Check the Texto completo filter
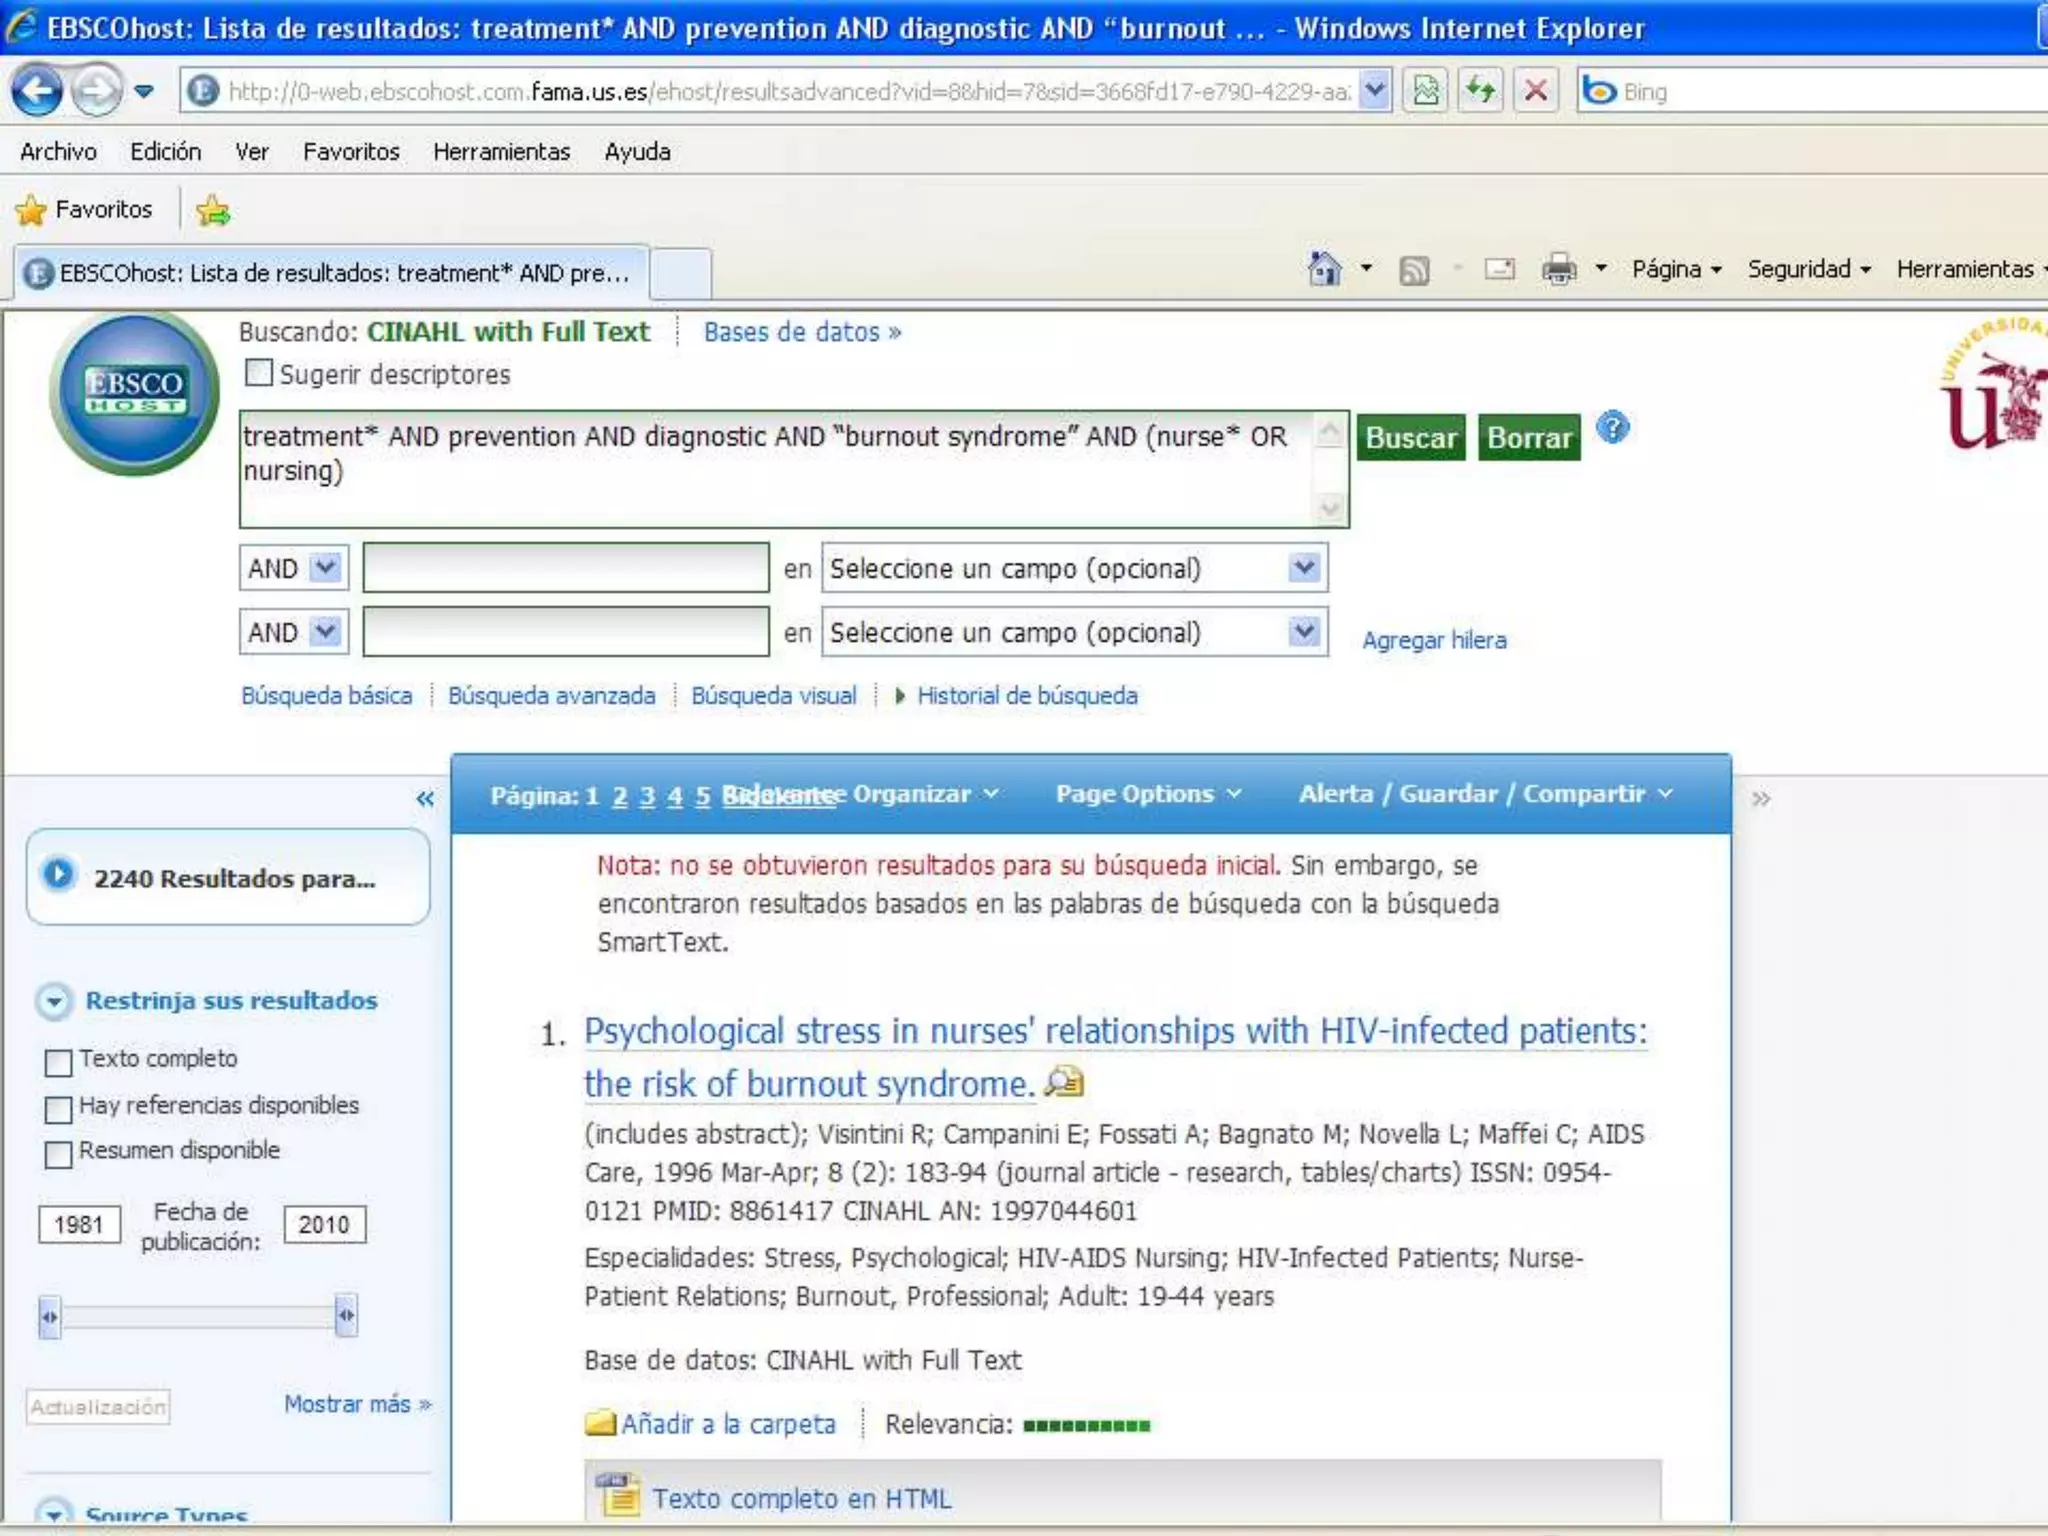 click(59, 1061)
